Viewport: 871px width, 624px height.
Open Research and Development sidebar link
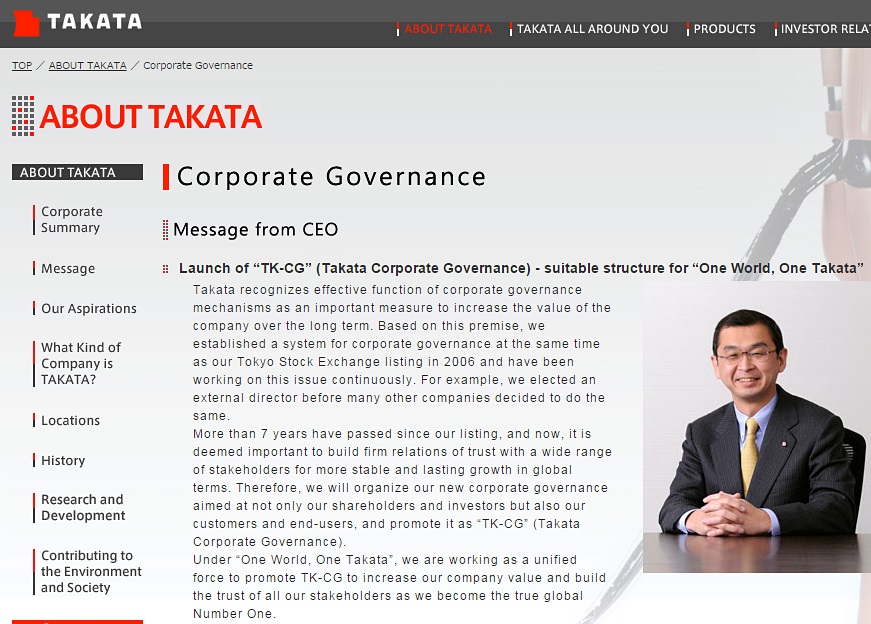click(x=82, y=508)
